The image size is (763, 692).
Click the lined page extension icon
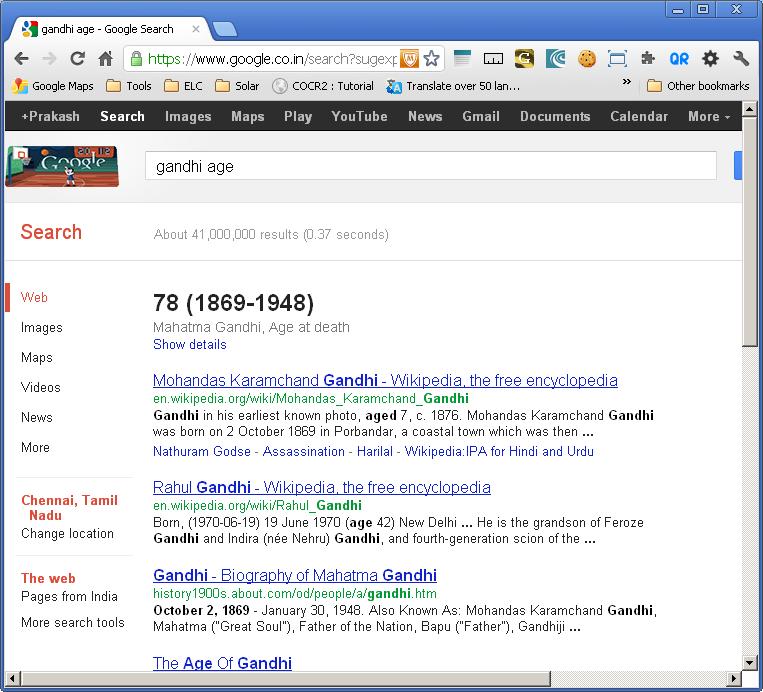(462, 58)
